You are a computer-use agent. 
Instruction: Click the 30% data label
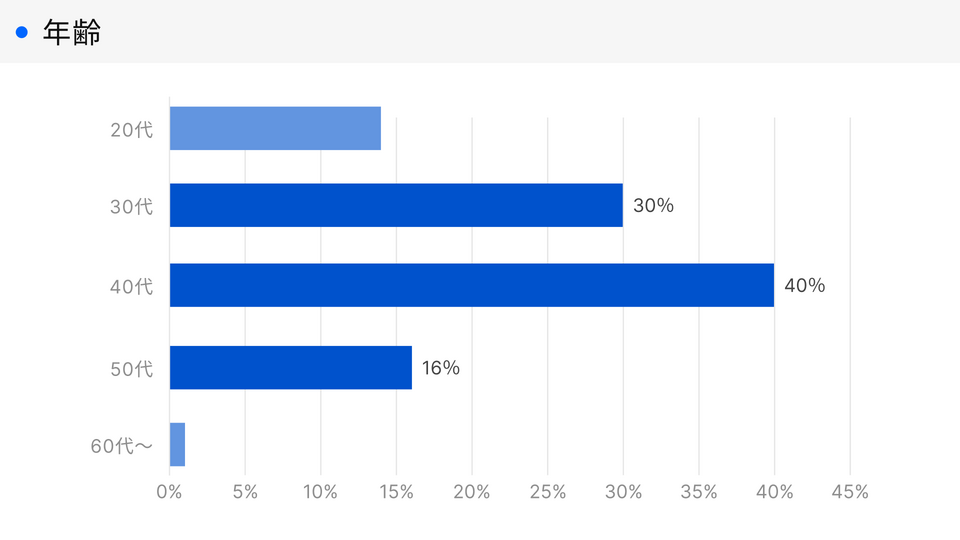(653, 206)
